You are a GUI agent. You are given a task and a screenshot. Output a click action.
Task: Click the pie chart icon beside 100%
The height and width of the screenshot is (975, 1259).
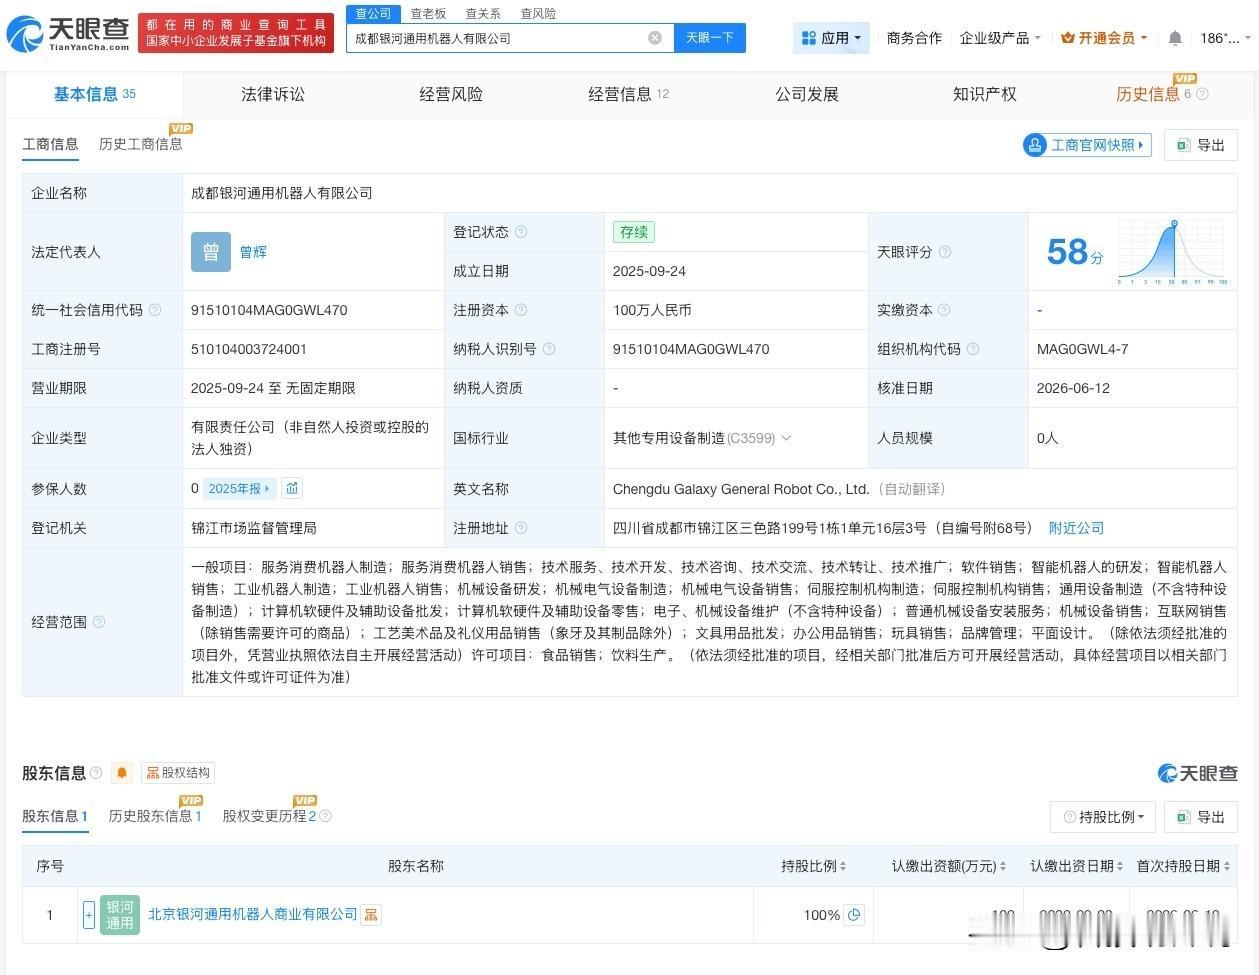pos(854,915)
